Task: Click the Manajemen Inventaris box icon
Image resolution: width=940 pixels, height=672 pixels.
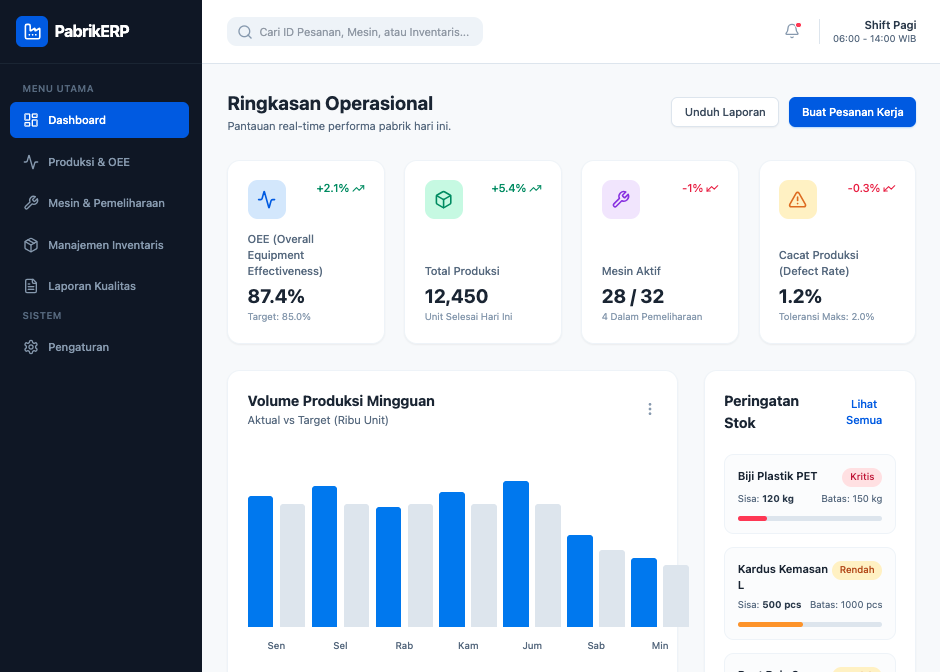Action: click(x=32, y=244)
